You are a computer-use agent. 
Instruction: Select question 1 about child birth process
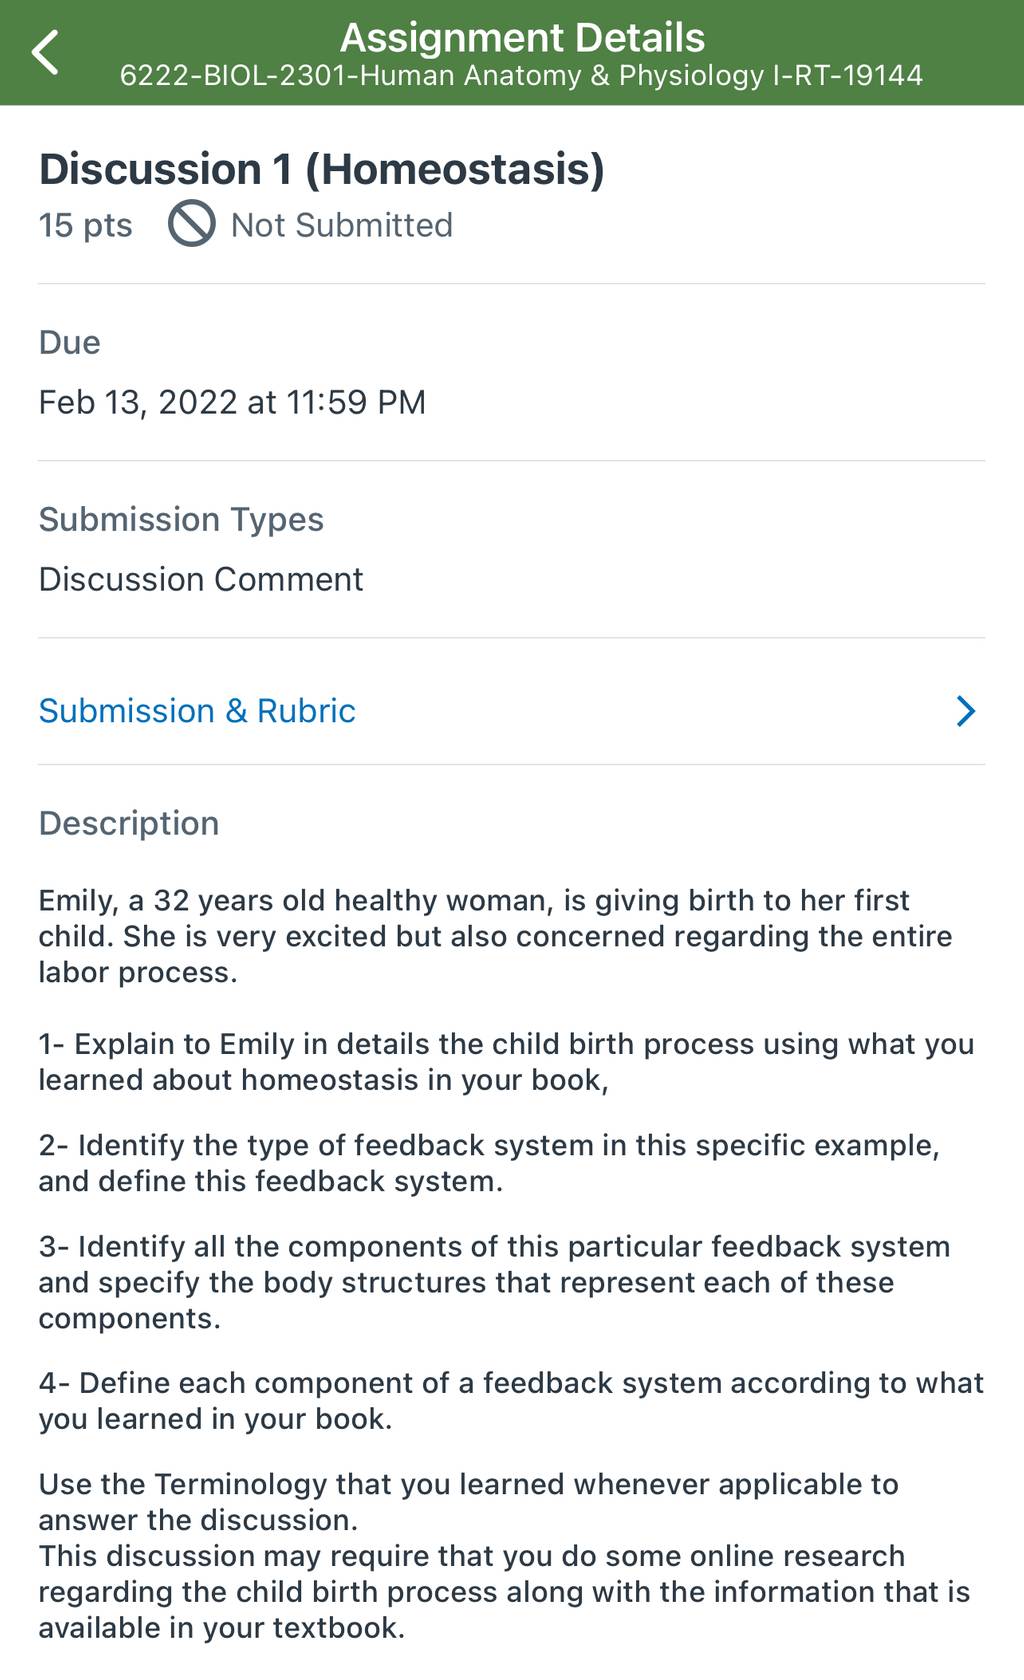click(x=507, y=1062)
